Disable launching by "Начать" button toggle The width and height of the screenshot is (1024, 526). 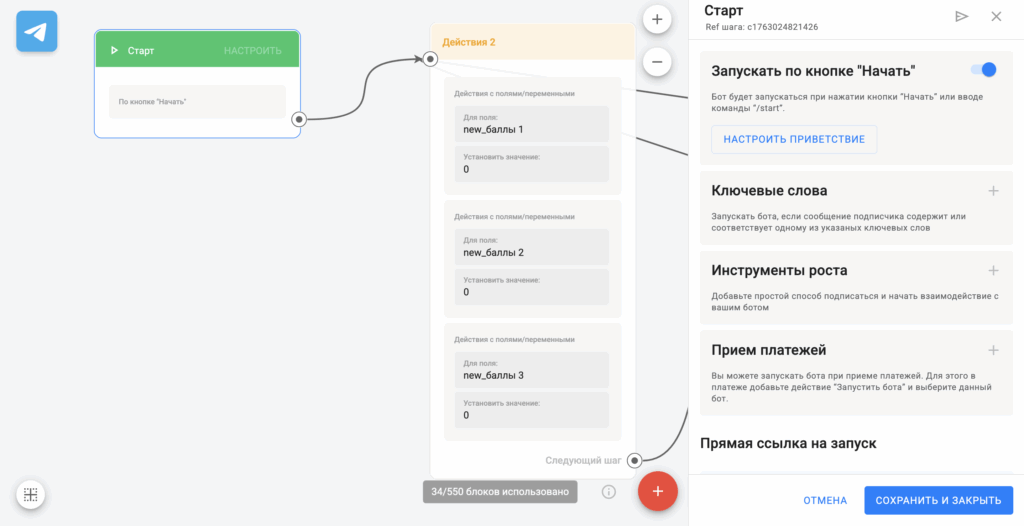[984, 69]
